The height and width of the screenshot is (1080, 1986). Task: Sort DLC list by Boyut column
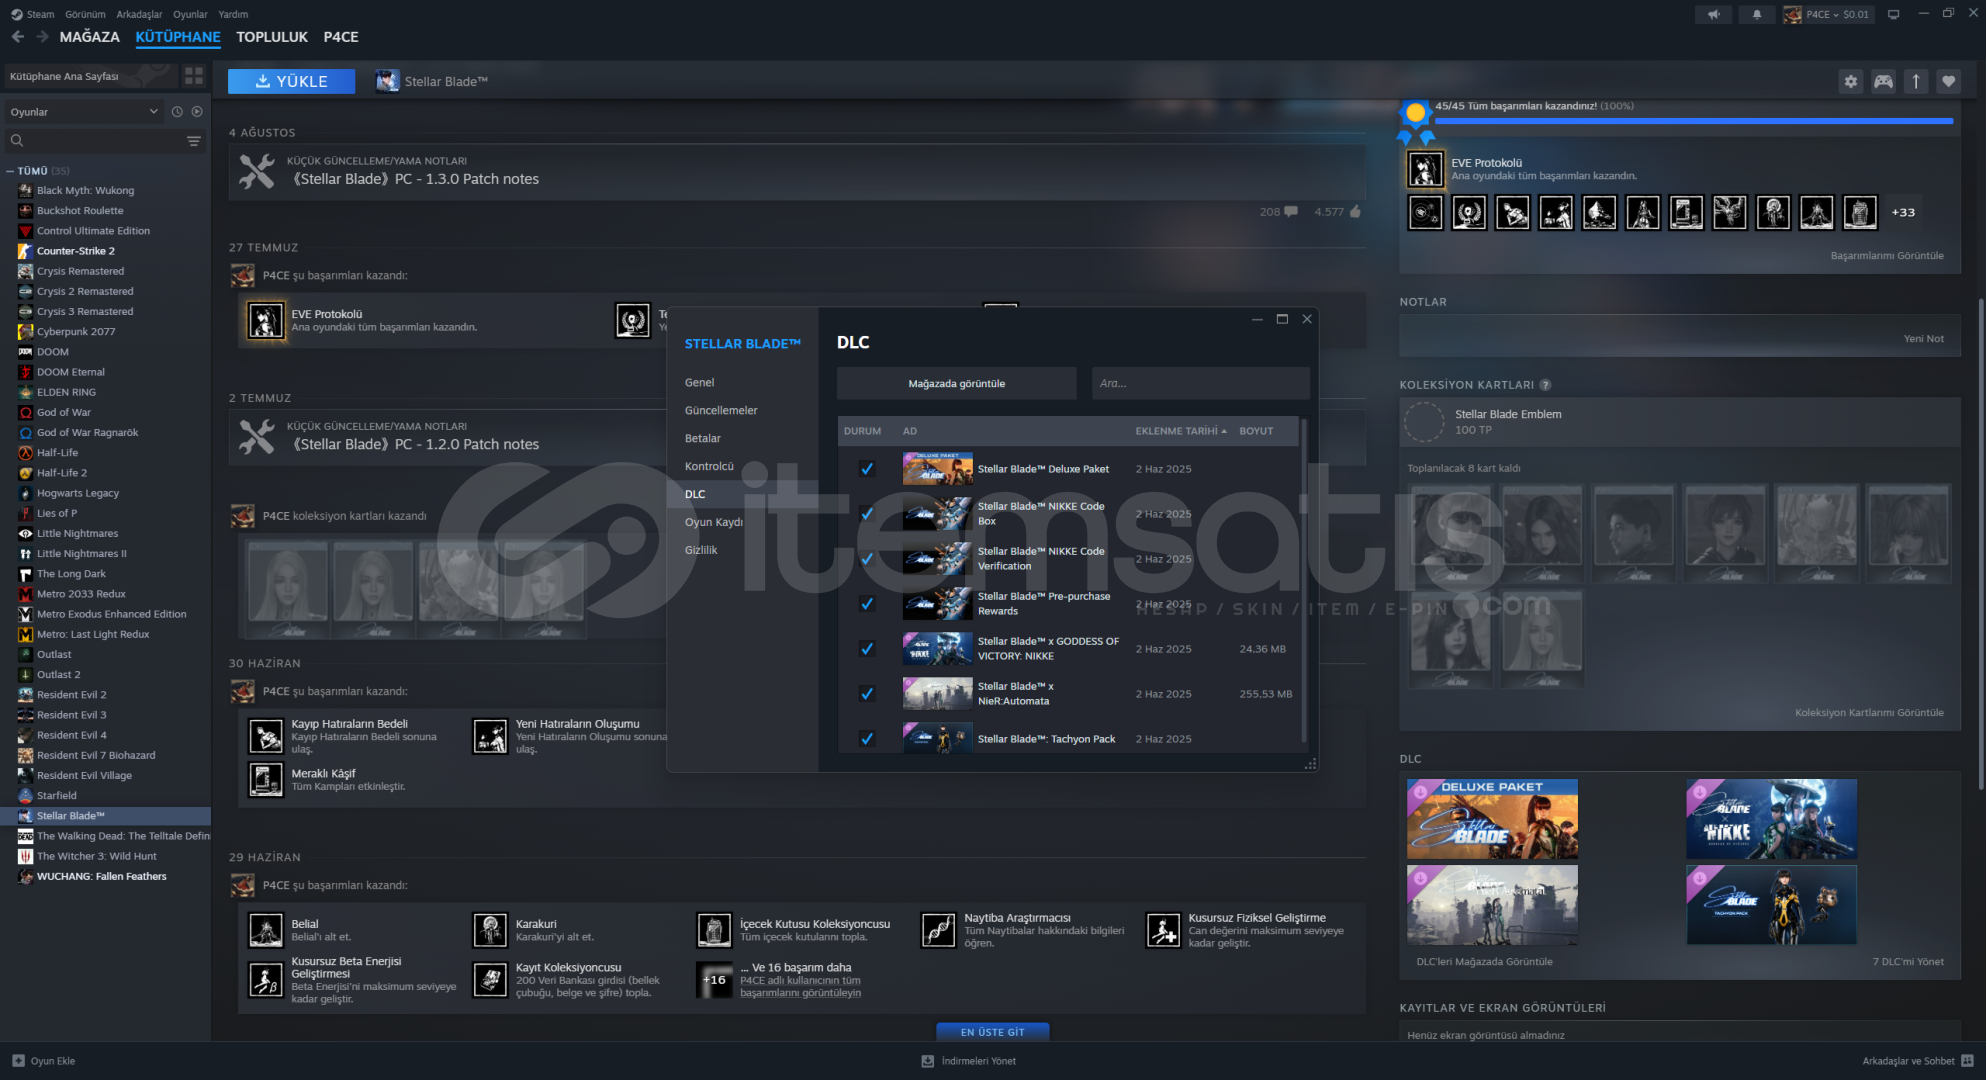1256,431
